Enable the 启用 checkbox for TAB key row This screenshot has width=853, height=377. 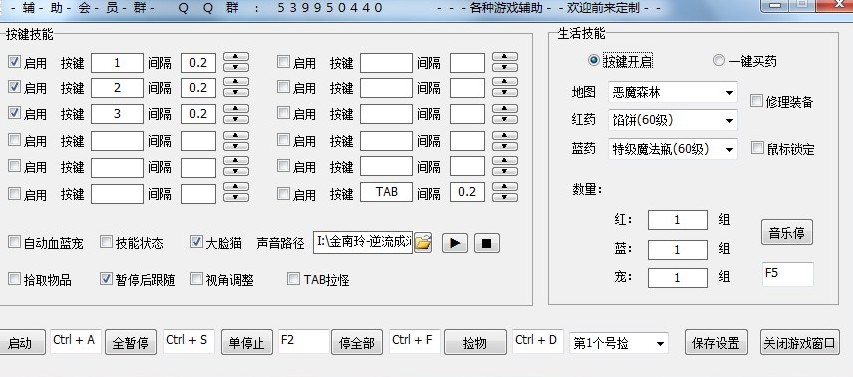(283, 193)
